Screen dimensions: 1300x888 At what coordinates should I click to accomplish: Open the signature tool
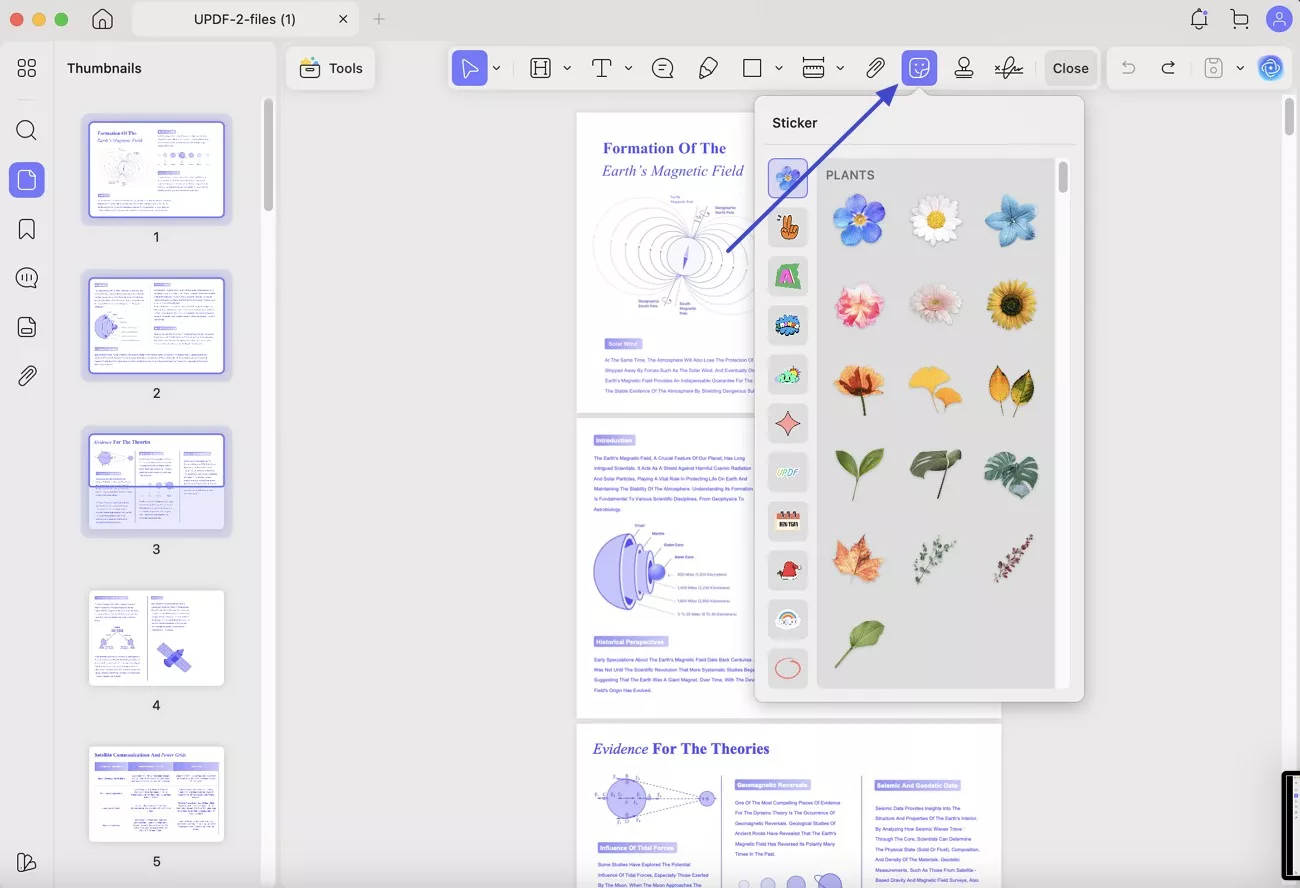(1008, 68)
